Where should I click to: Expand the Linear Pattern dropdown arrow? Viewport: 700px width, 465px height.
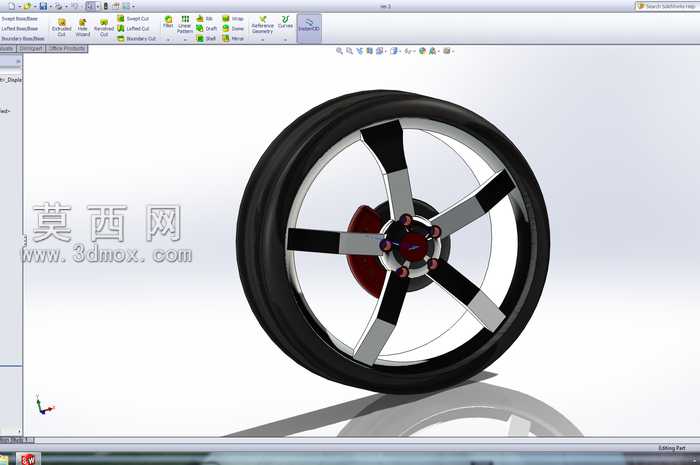[x=185, y=40]
